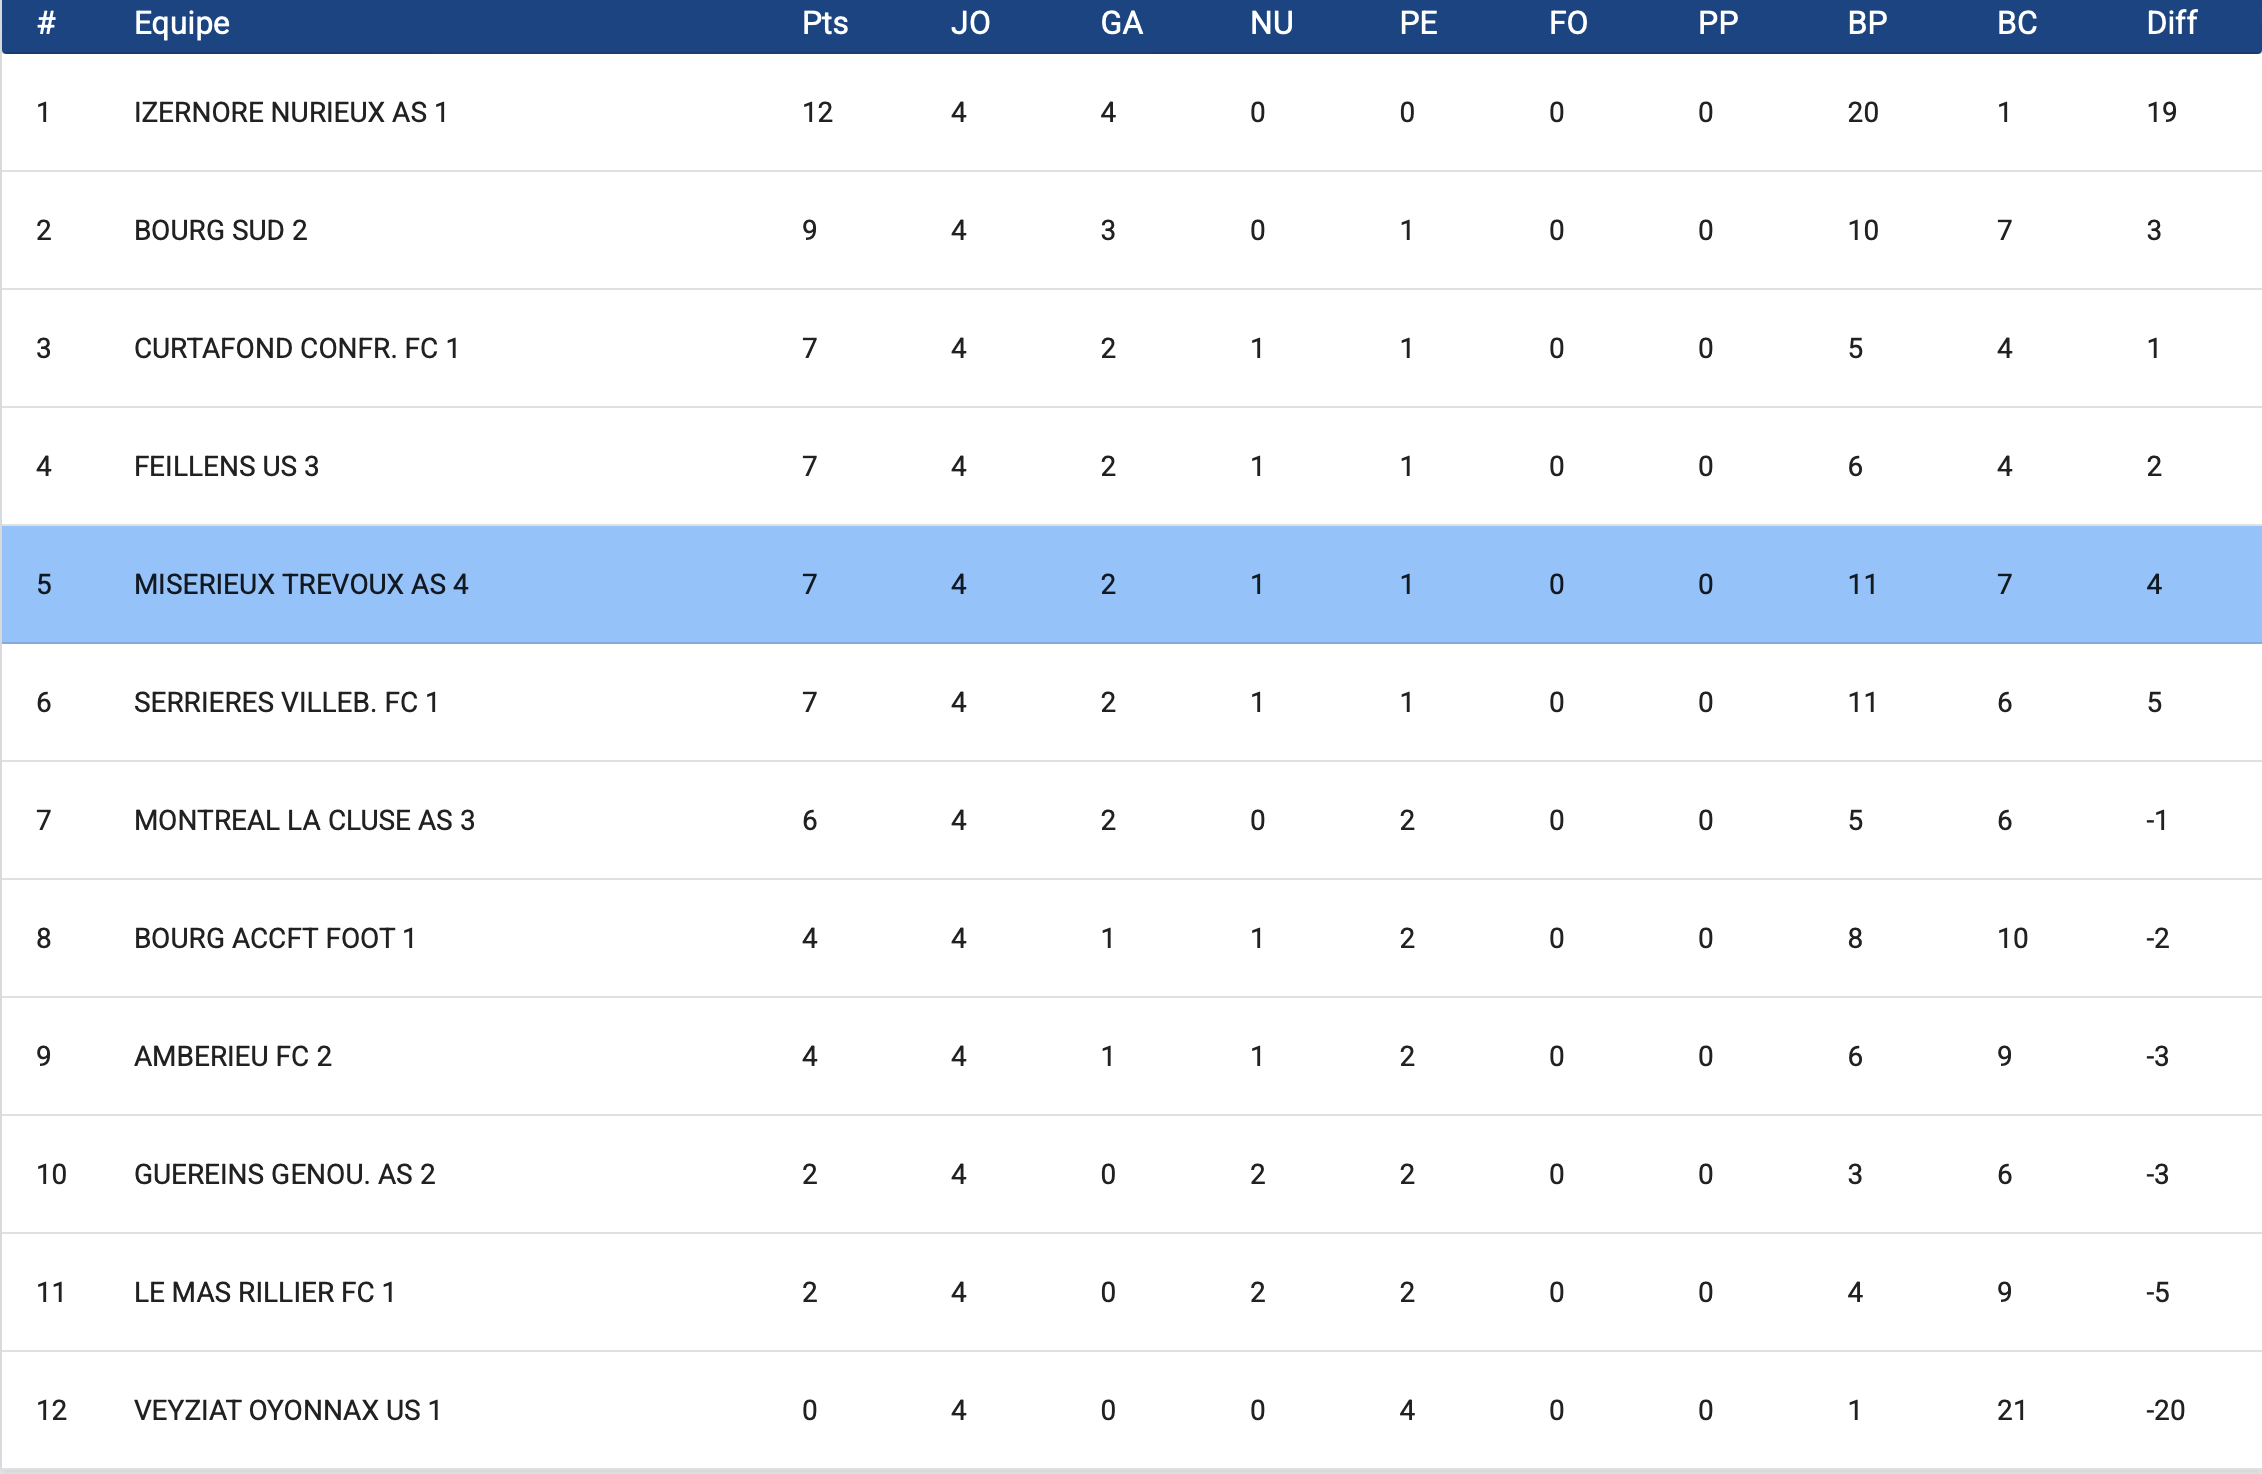Open team IZERNORE NURIEUX AS 1
Viewport: 2262px width, 1474px height.
tap(290, 112)
